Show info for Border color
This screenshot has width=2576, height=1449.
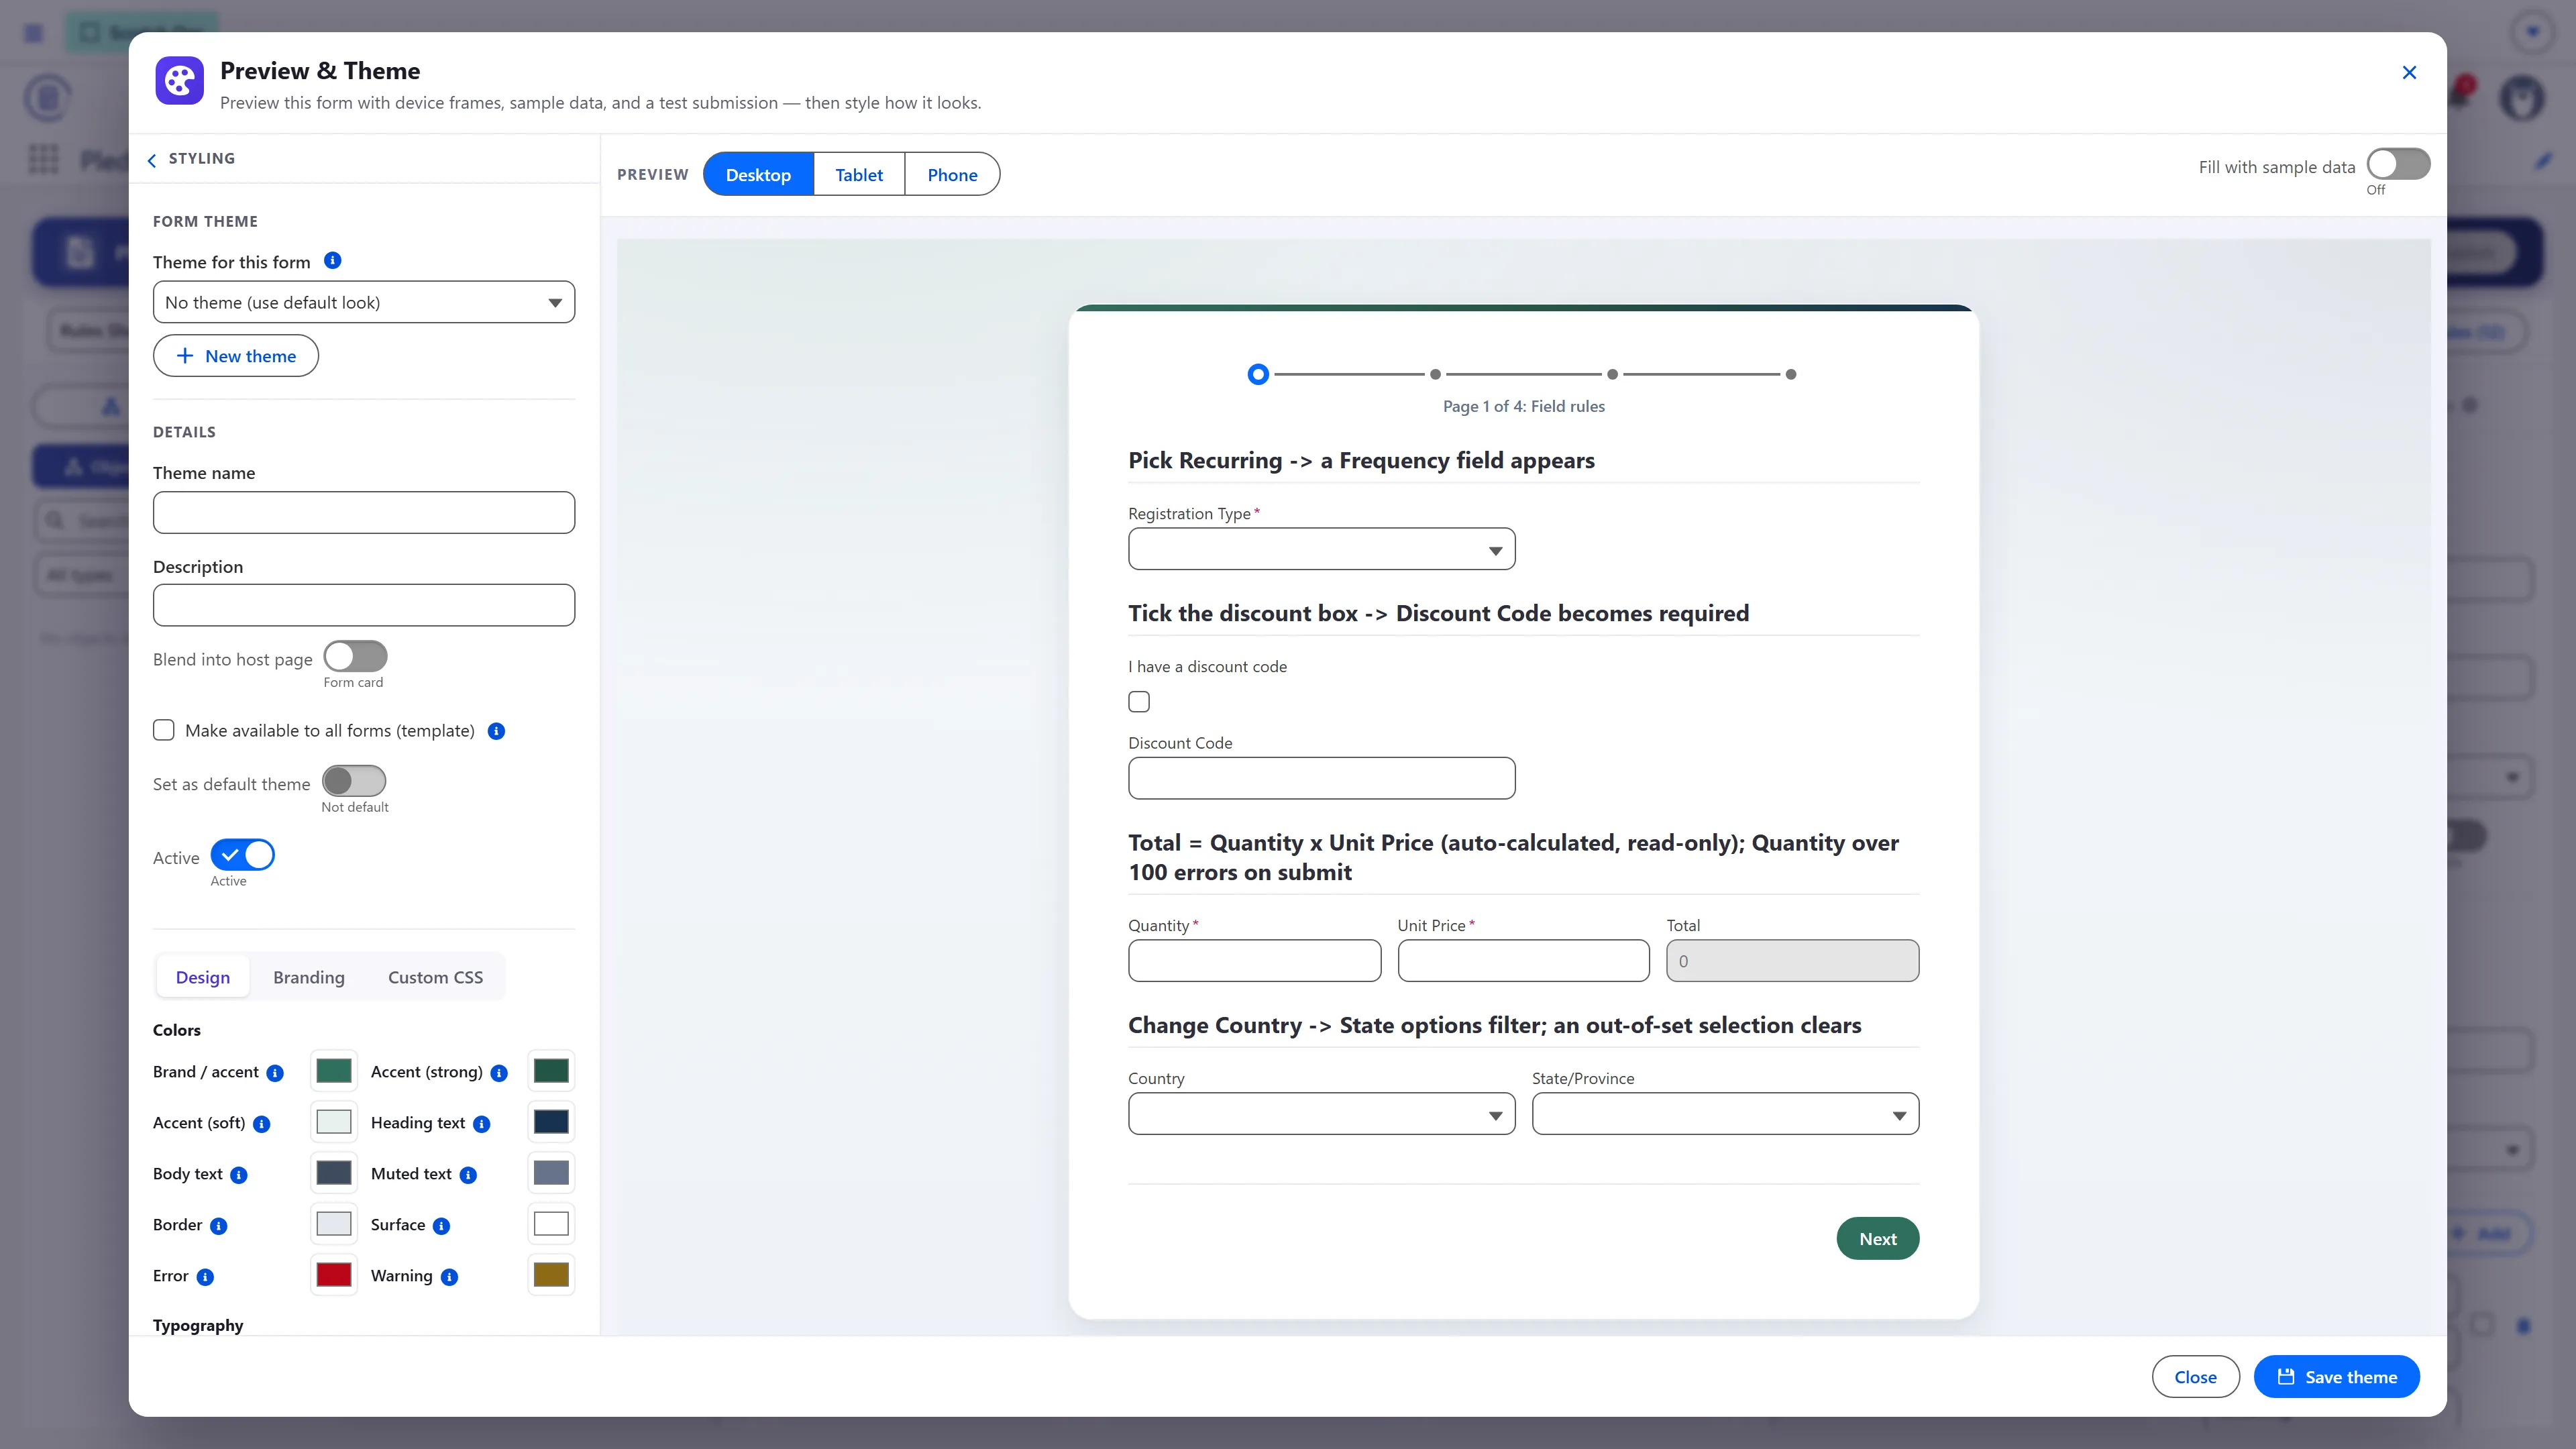pos(219,1226)
